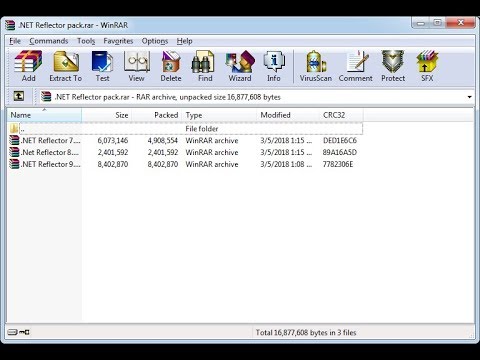
Task: Click the .NET Reflector 7 archive icon
Action: pyautogui.click(x=14, y=140)
